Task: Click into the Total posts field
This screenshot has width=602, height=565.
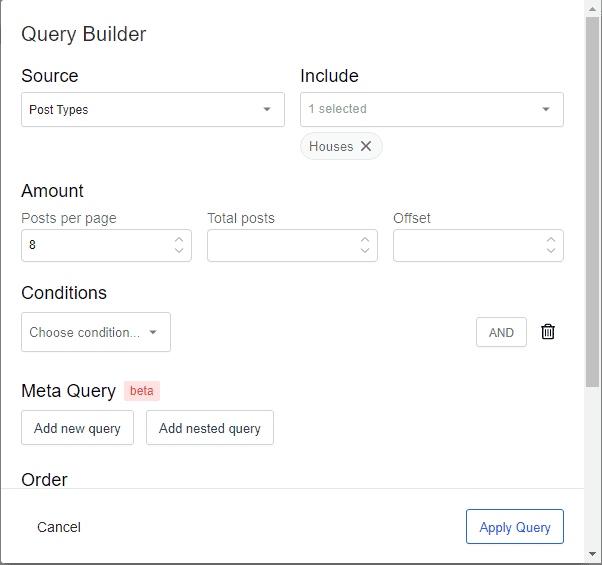Action: (281, 245)
